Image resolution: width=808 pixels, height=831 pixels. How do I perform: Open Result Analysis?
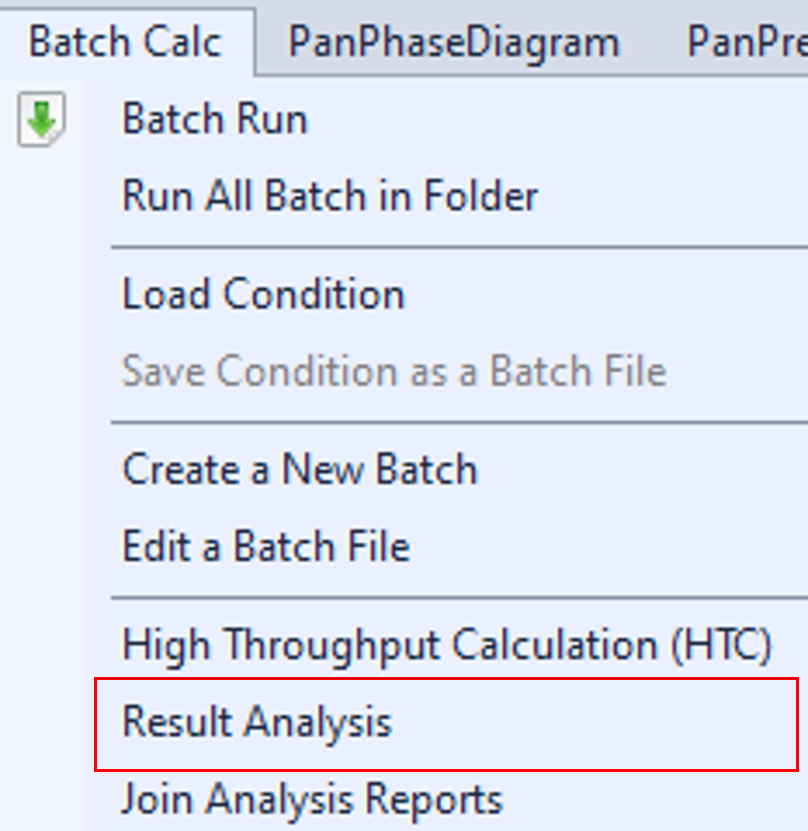[256, 722]
